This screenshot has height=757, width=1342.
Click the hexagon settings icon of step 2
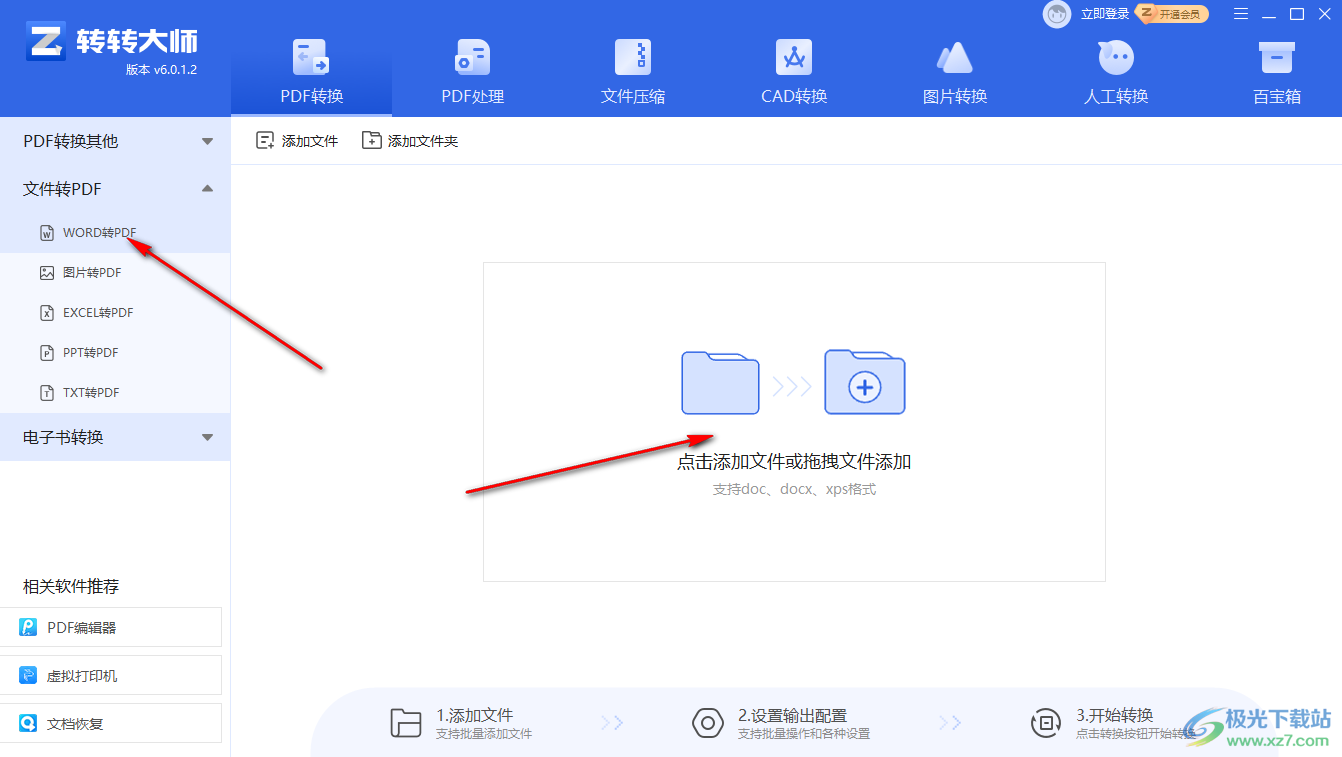pyautogui.click(x=708, y=723)
